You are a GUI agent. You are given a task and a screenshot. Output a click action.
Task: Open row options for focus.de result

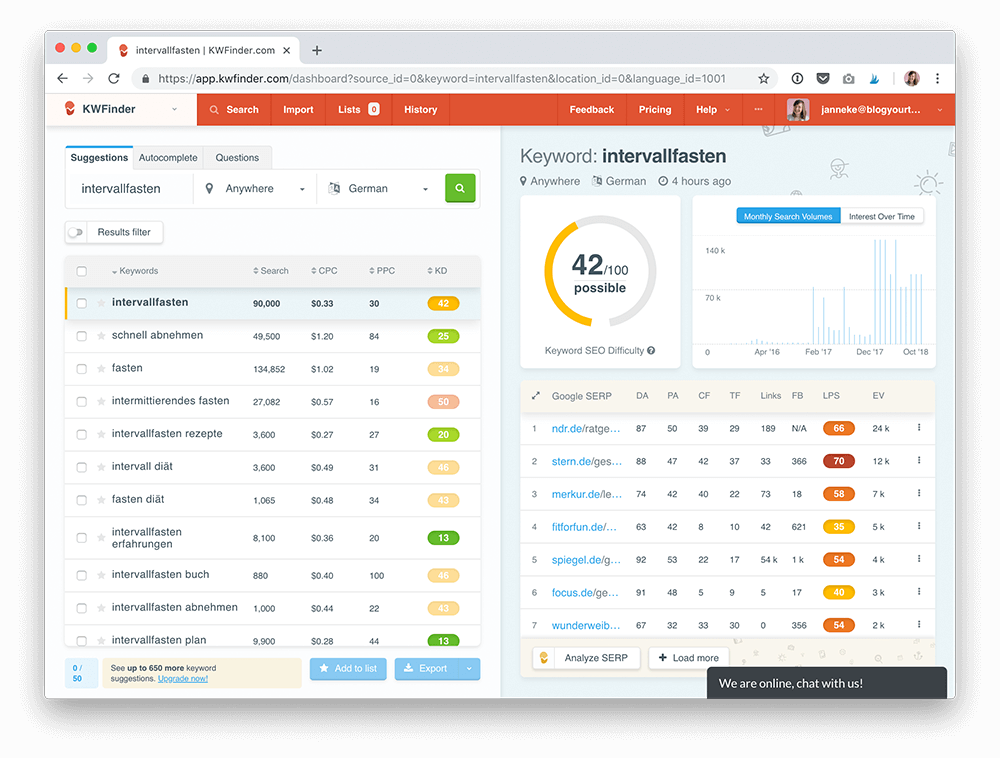pos(919,592)
